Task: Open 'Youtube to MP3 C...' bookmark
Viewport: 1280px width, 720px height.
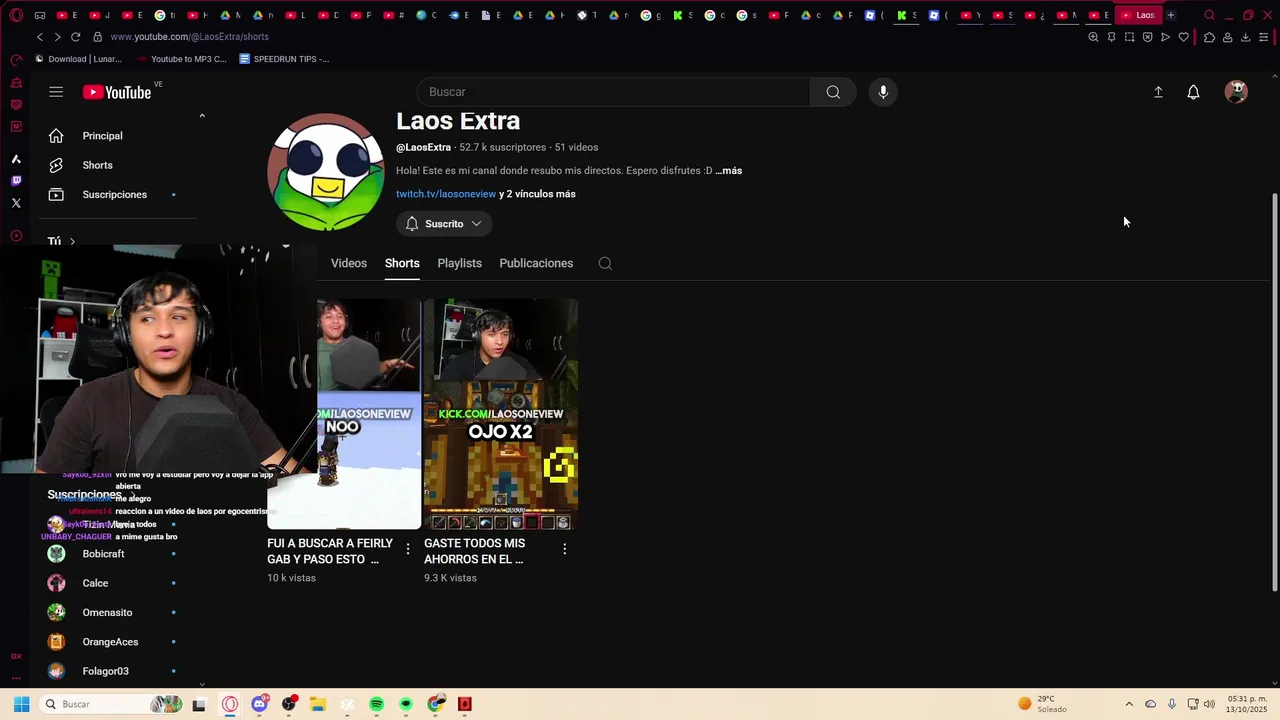Action: click(181, 59)
